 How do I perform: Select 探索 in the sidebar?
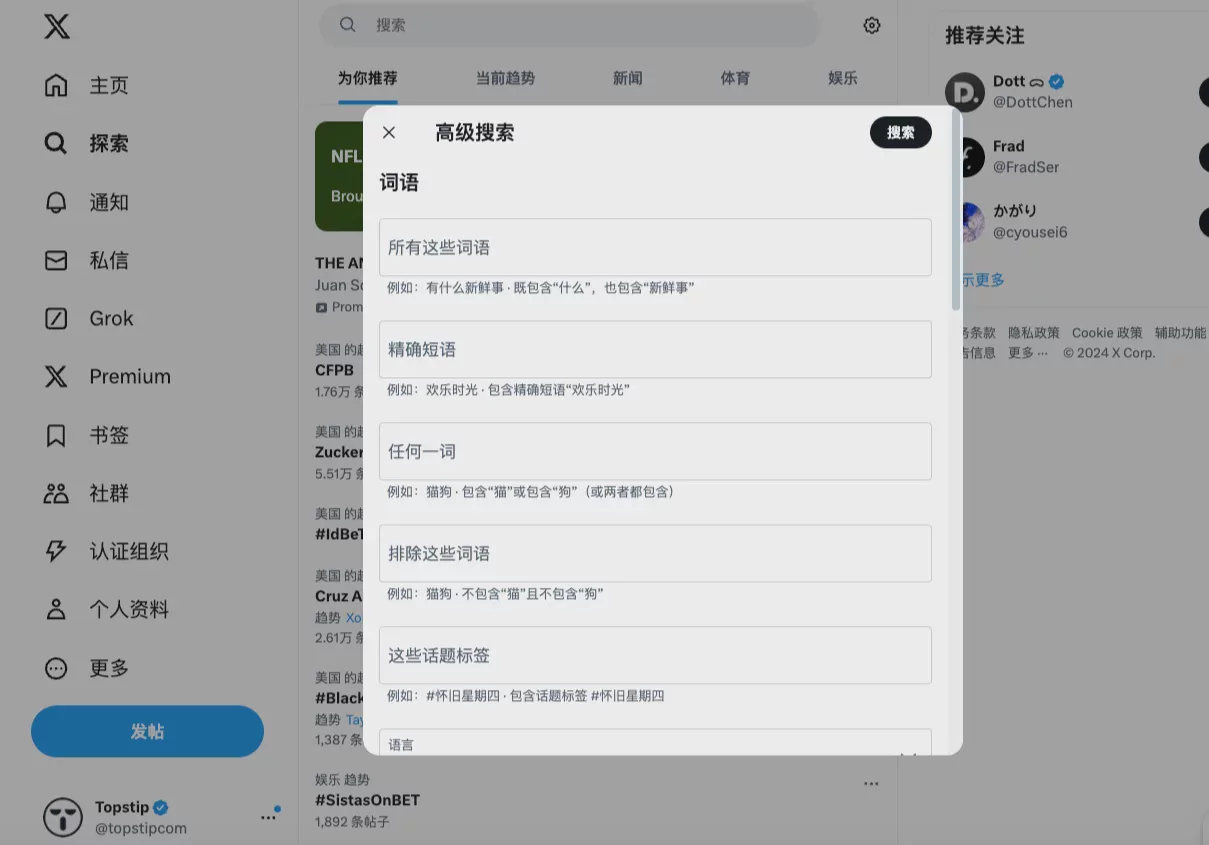109,143
